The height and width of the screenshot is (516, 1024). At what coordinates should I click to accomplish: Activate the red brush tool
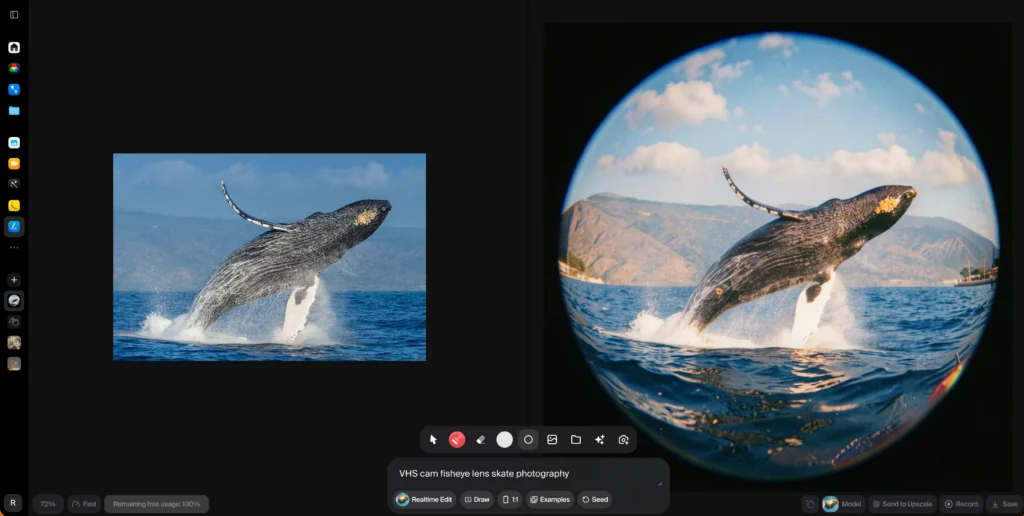coord(457,440)
